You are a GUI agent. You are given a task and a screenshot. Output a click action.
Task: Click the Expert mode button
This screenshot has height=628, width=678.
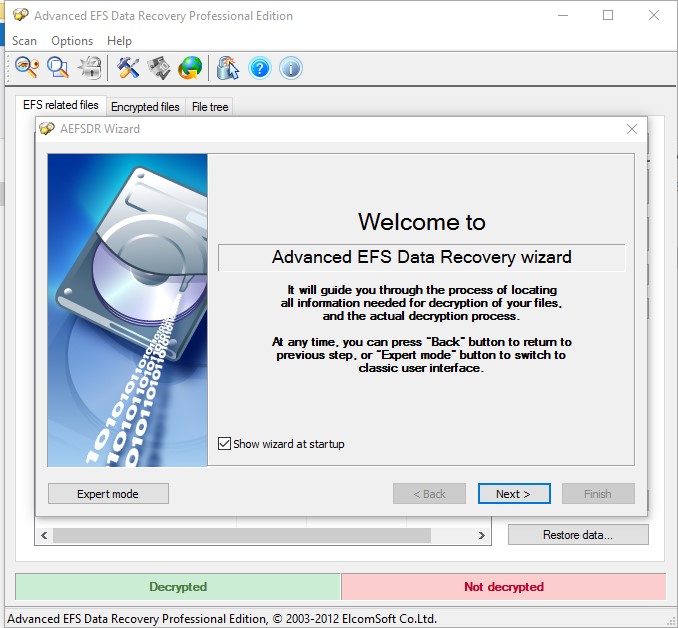tap(108, 493)
